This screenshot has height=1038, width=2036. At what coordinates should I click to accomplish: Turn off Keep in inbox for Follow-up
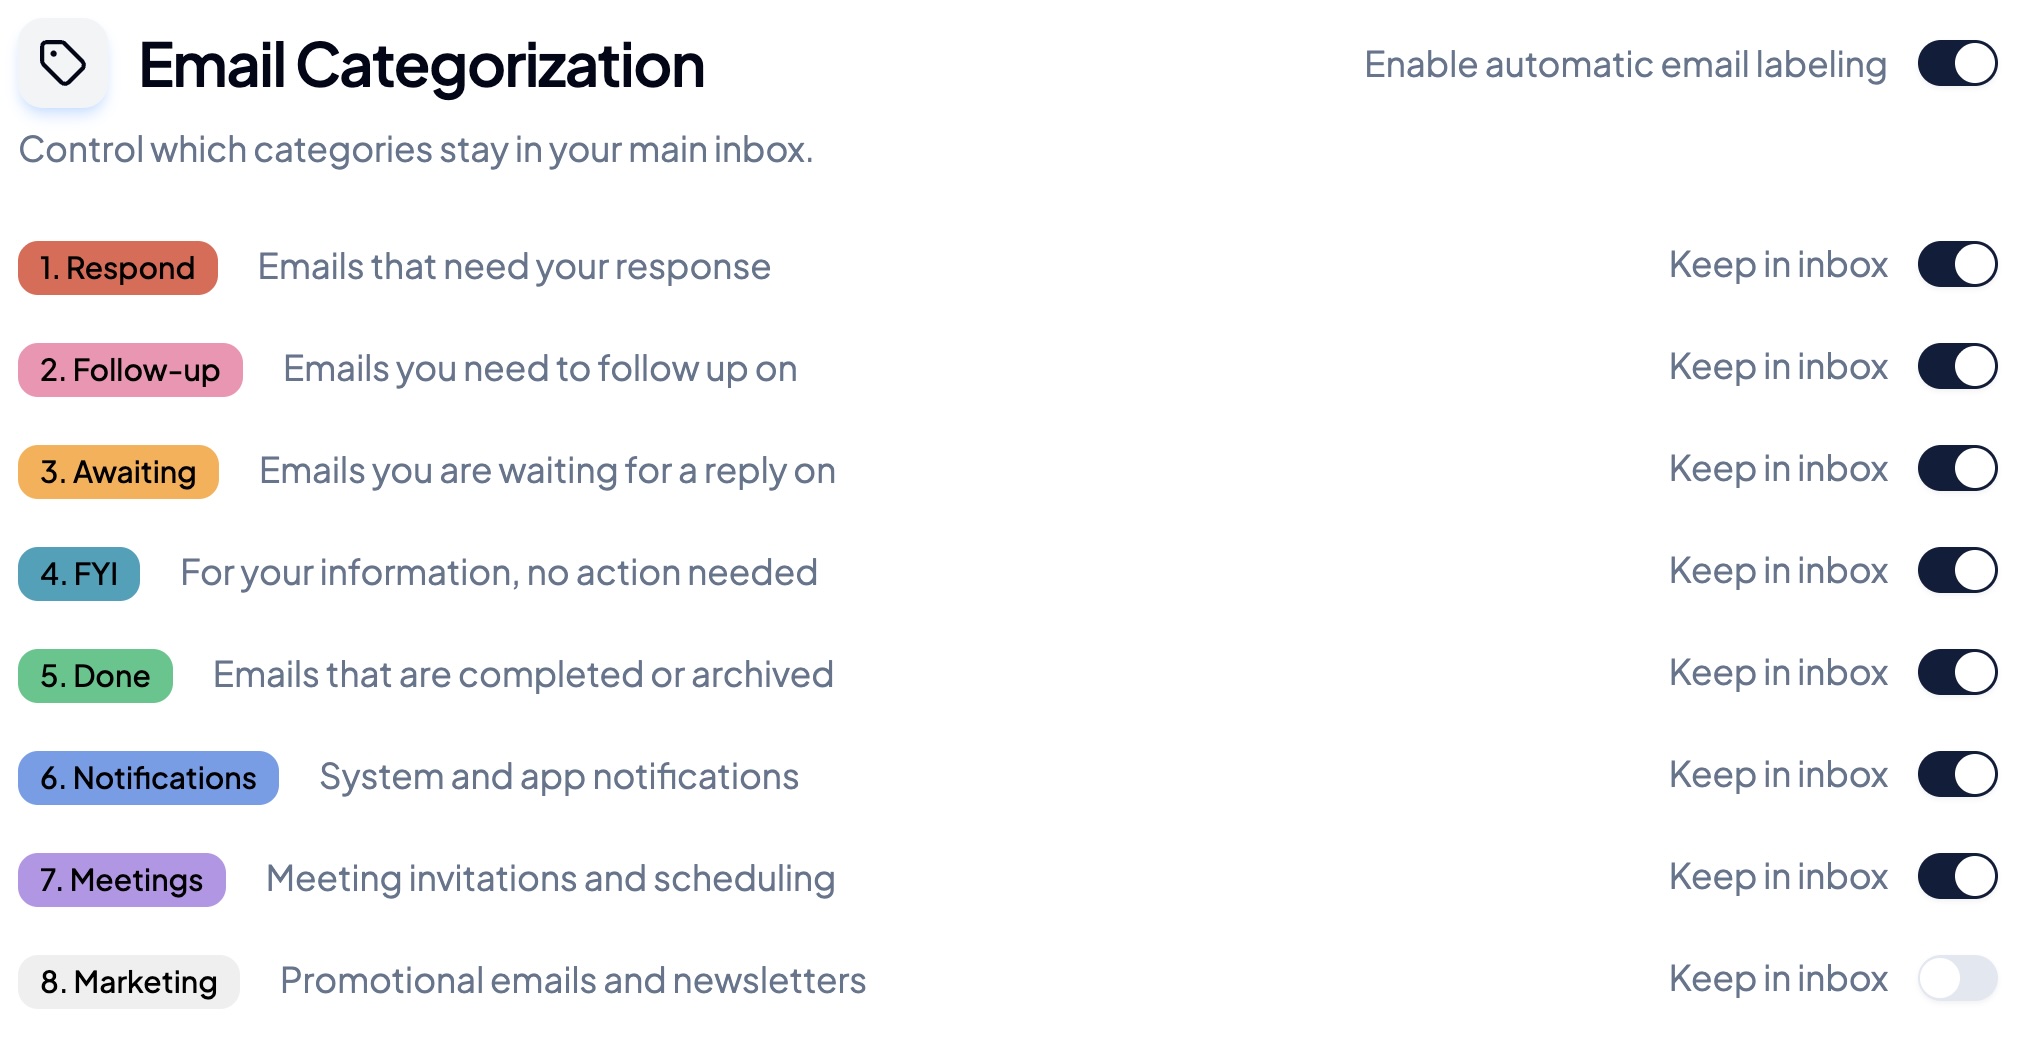click(1956, 367)
